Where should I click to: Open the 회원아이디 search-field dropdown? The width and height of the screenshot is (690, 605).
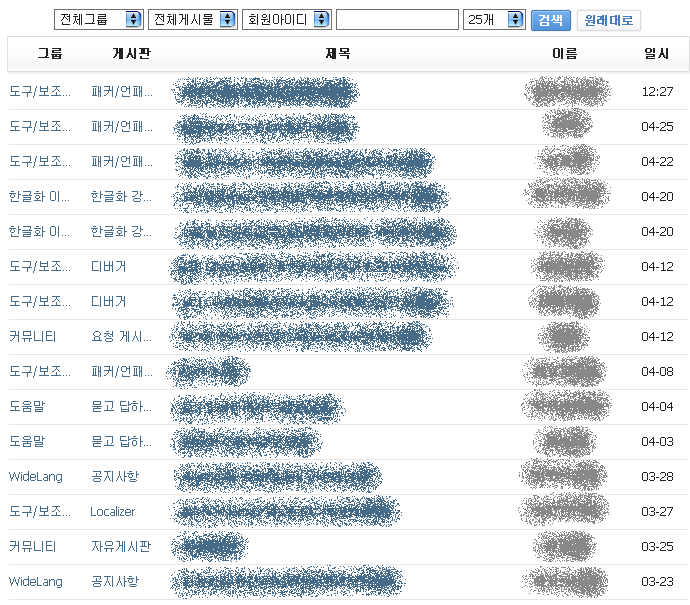point(286,19)
